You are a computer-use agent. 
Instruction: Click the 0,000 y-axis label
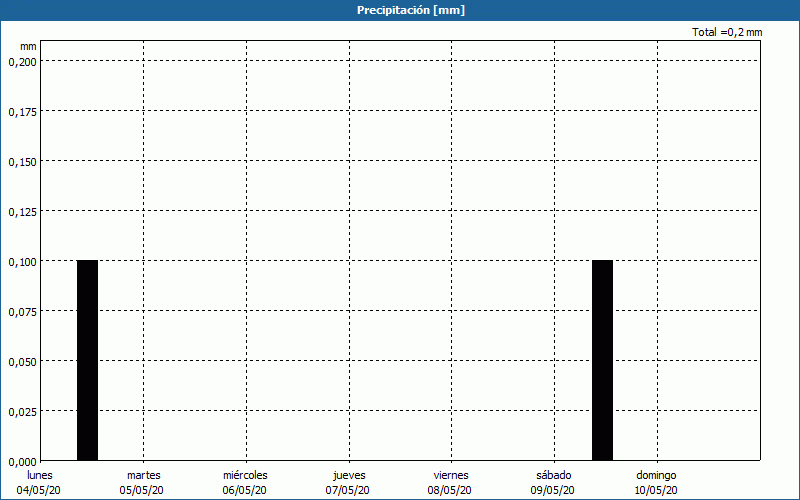click(x=22, y=462)
